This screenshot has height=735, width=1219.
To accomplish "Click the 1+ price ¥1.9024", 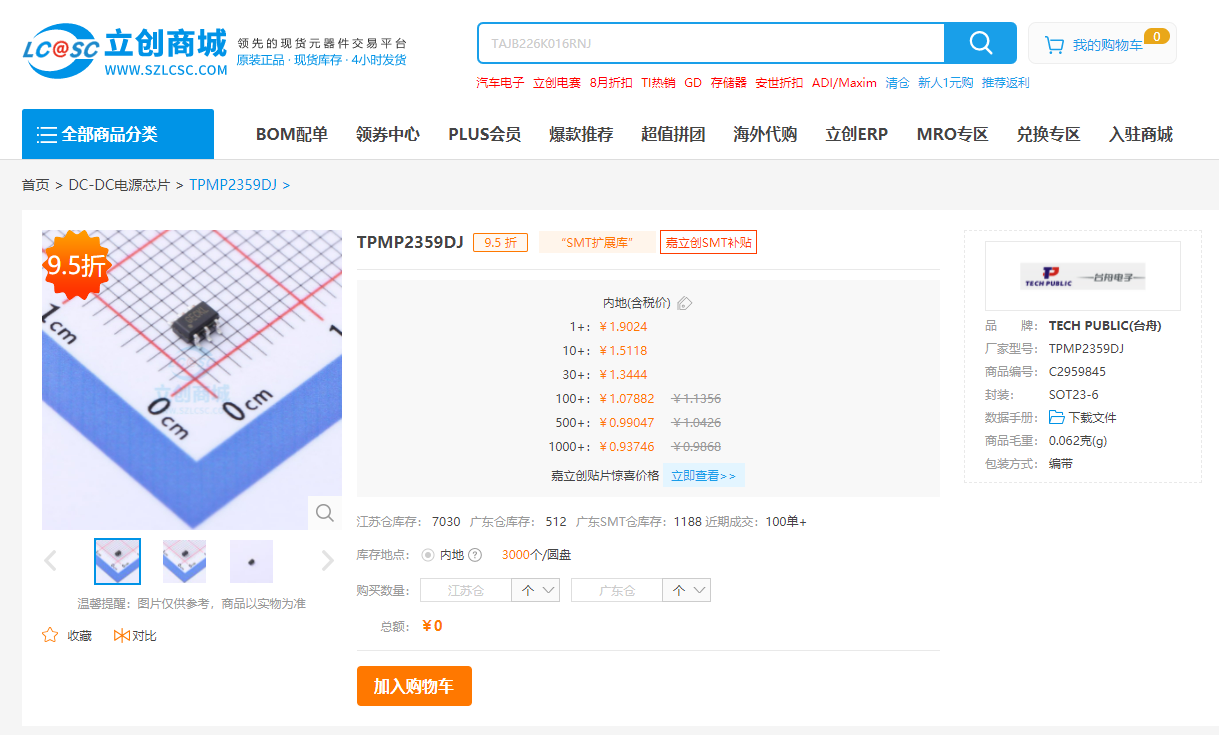I will point(623,327).
